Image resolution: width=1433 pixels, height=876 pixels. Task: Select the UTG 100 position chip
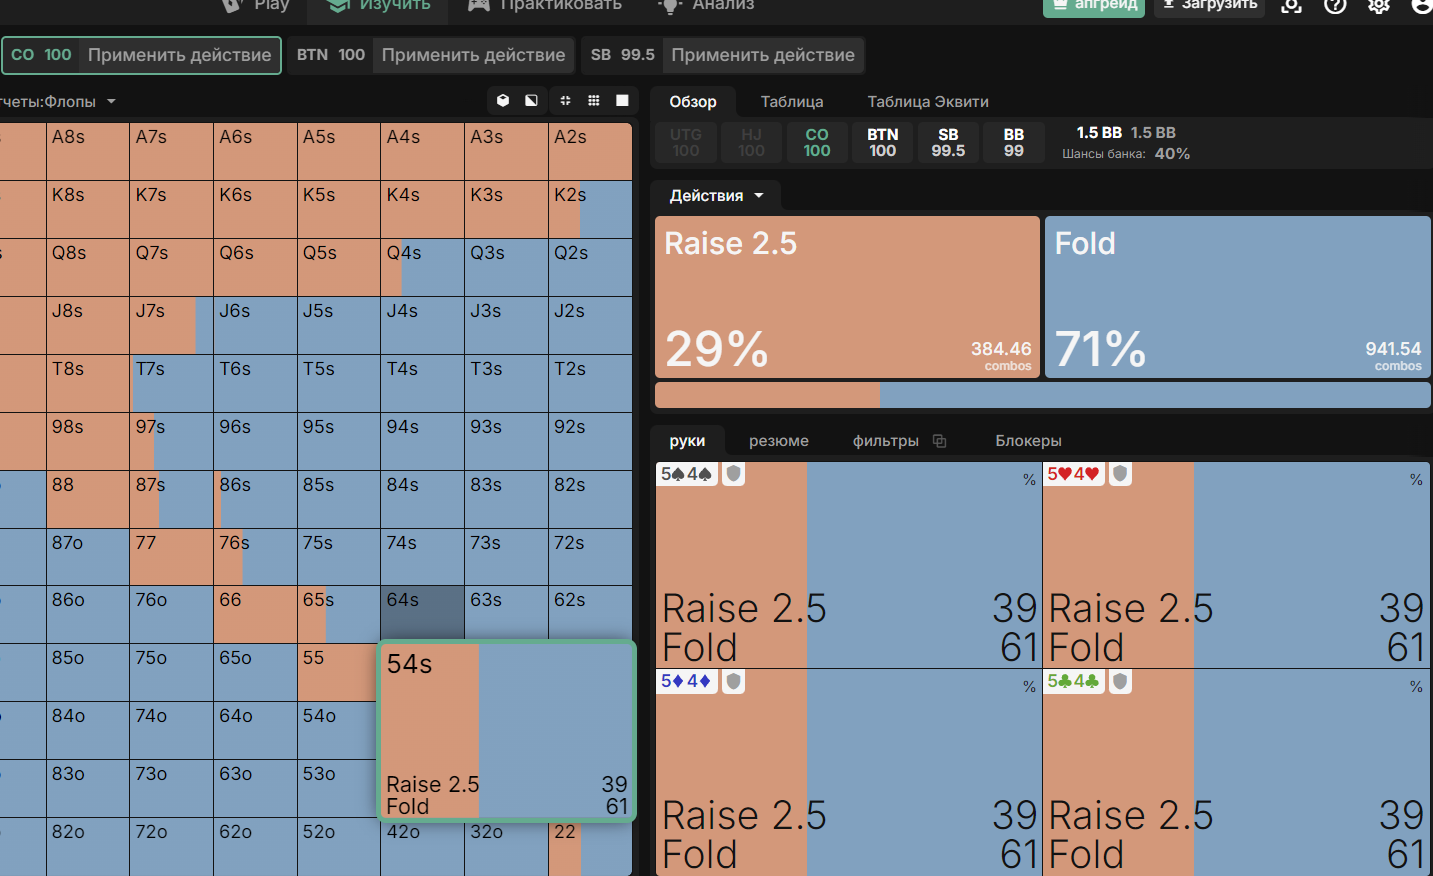[686, 142]
